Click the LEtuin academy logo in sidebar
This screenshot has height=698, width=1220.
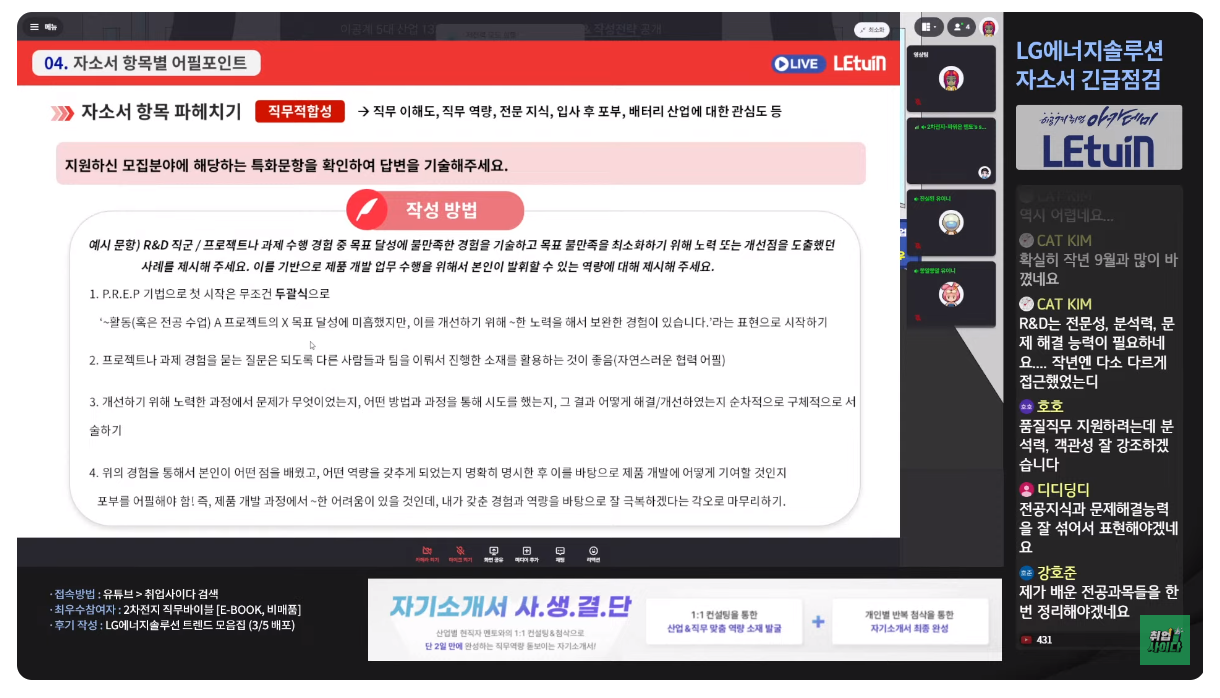[x=1099, y=138]
